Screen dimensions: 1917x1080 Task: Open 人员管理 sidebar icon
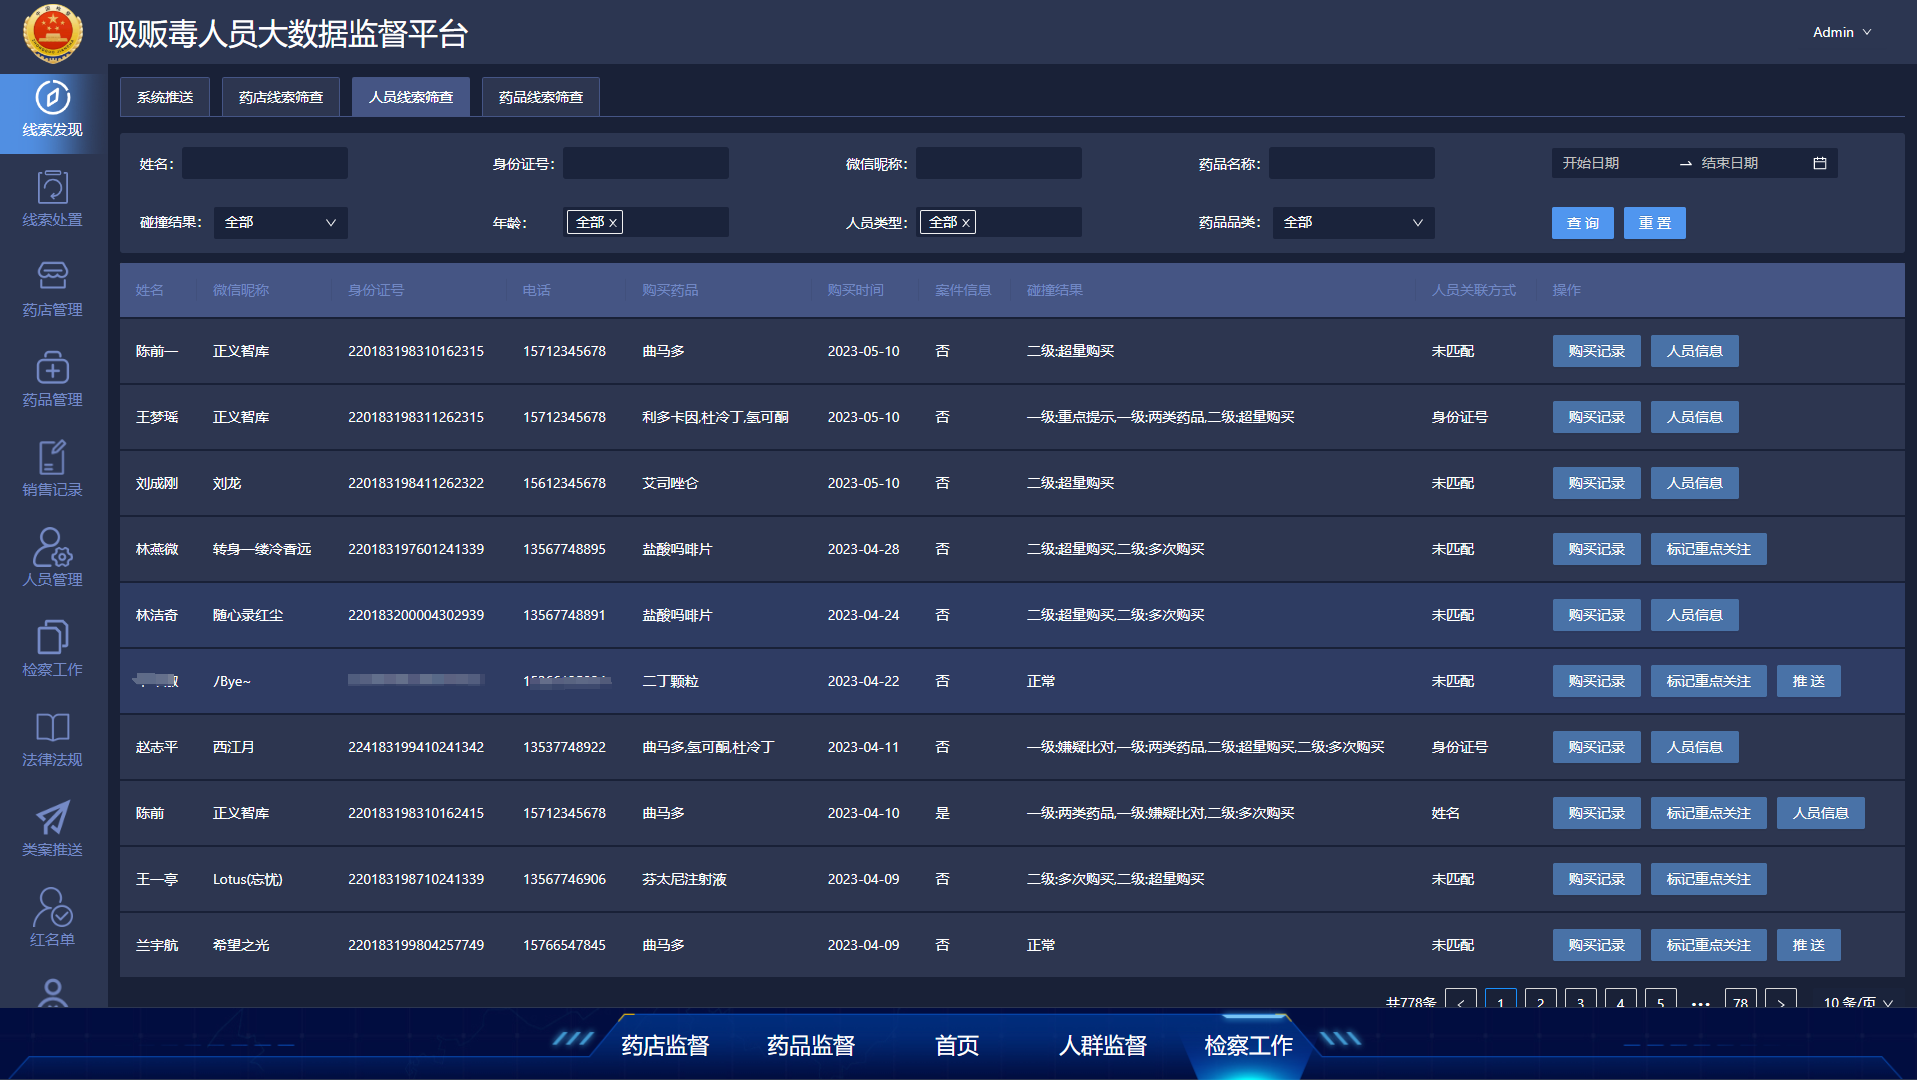(52, 558)
